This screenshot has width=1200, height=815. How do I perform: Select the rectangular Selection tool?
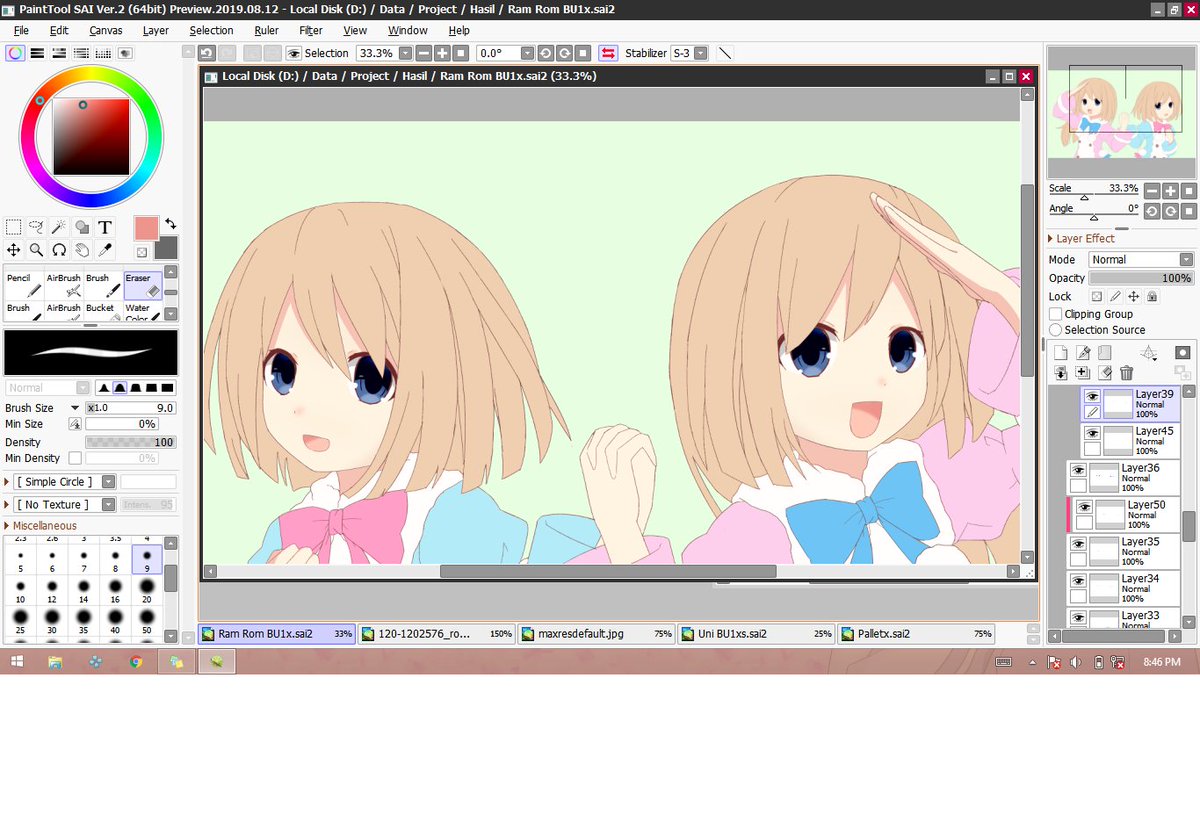coord(14,227)
